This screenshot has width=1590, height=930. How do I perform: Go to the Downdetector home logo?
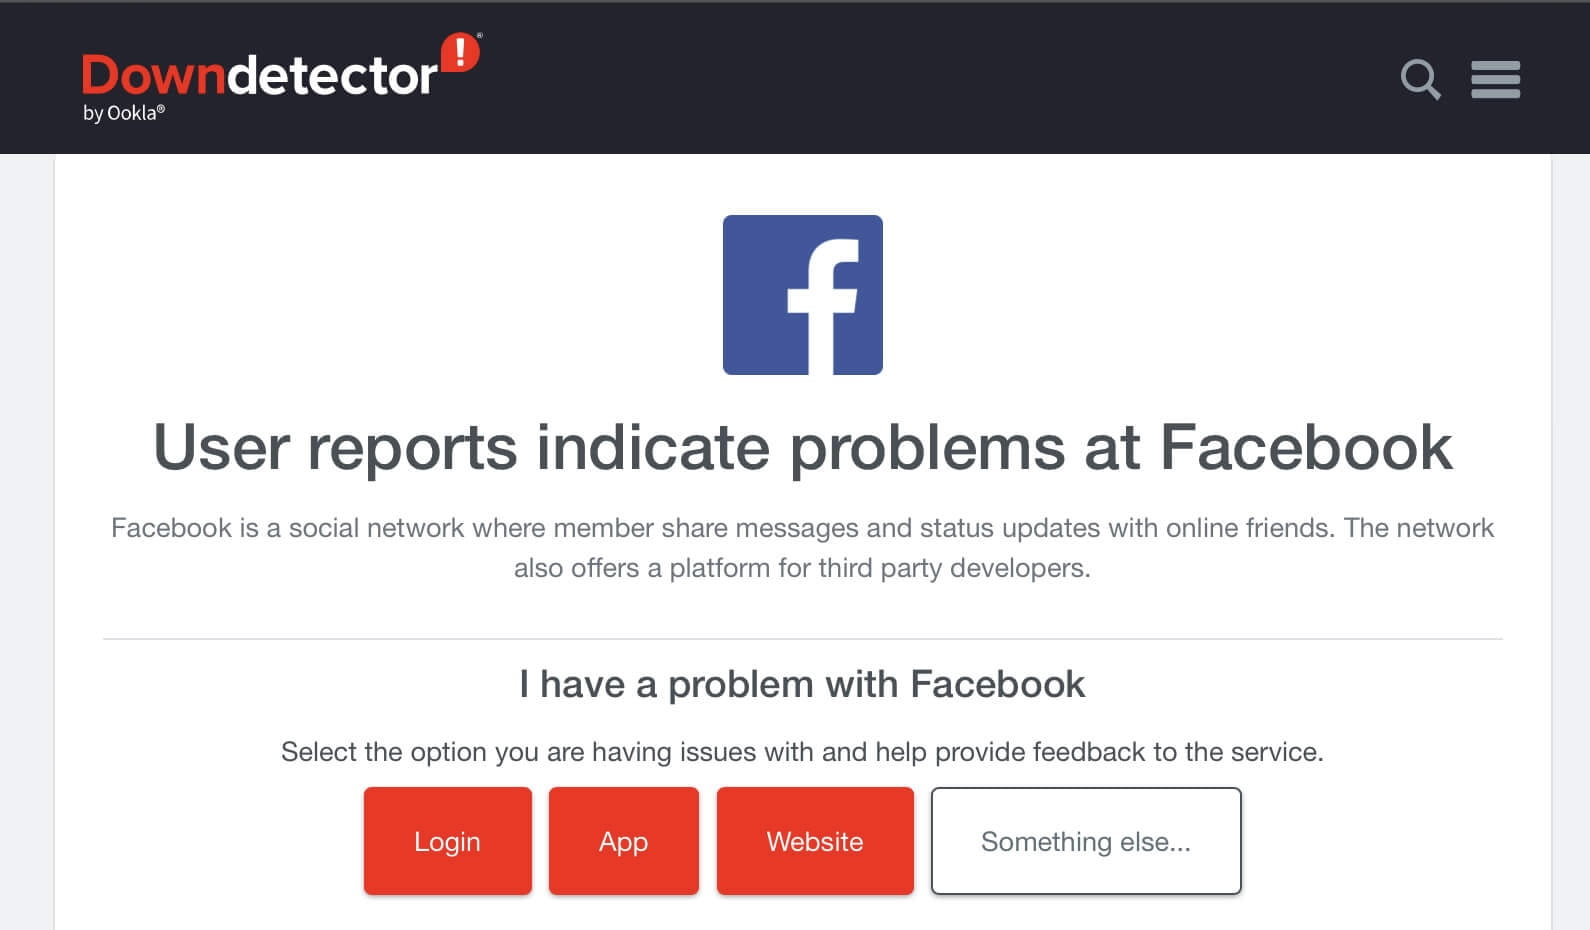(281, 78)
